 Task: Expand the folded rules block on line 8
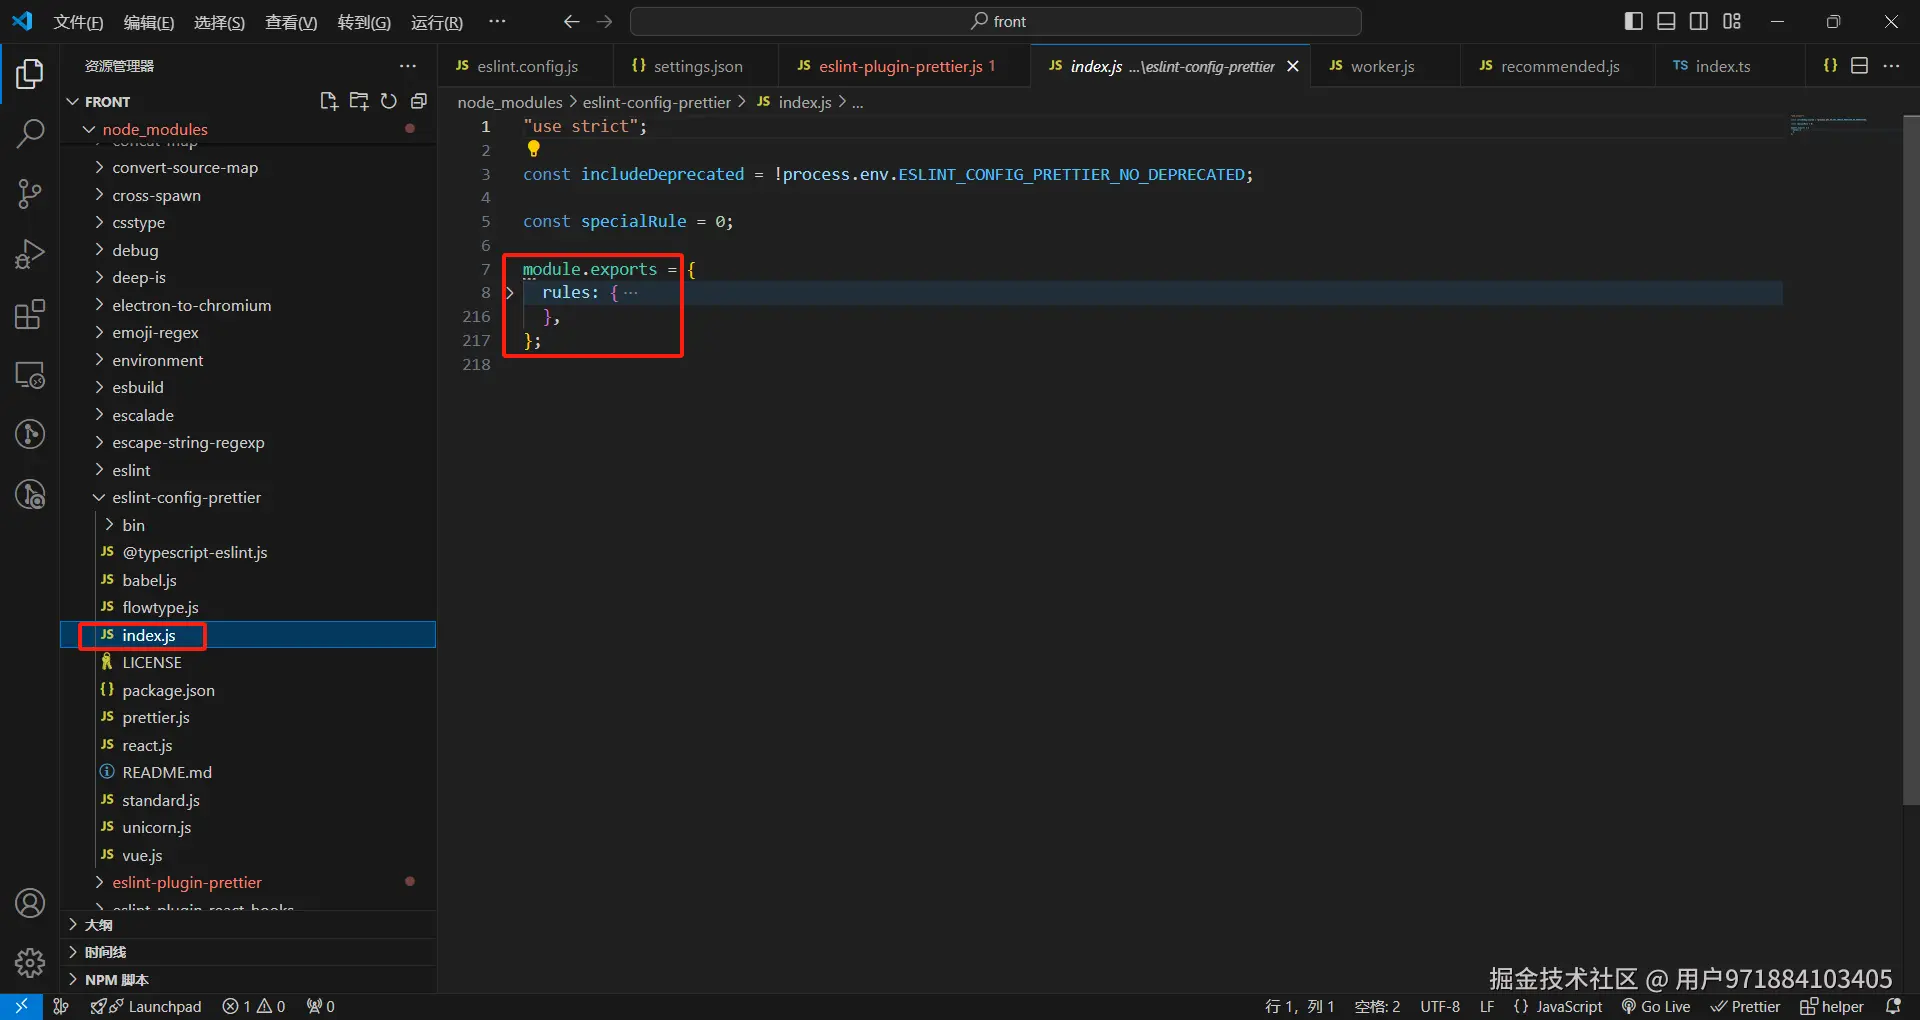pyautogui.click(x=509, y=292)
